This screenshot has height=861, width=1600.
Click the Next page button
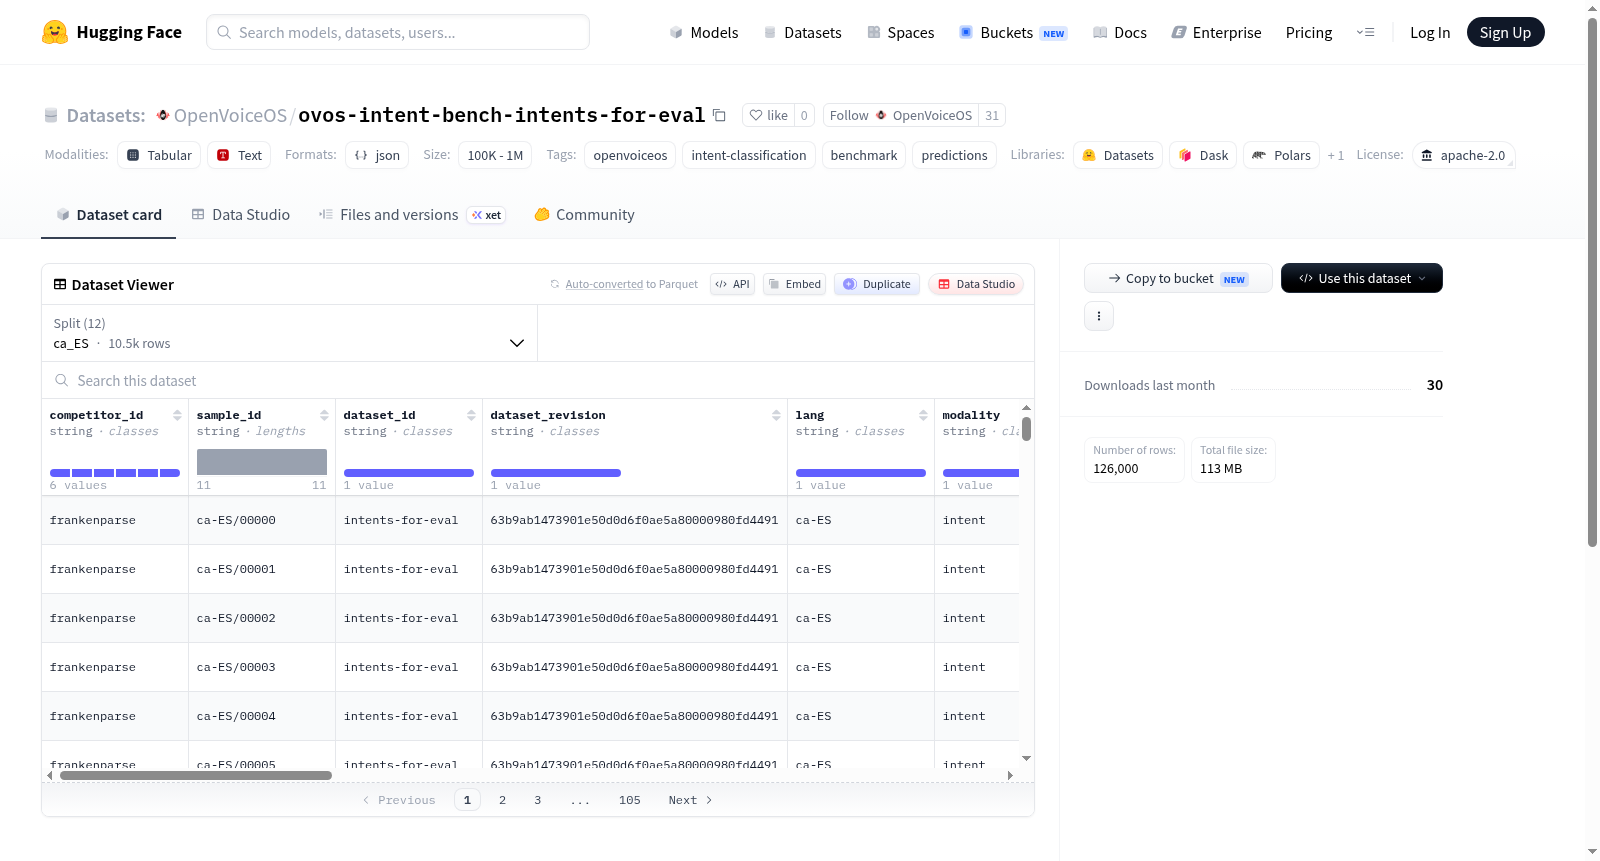click(690, 800)
